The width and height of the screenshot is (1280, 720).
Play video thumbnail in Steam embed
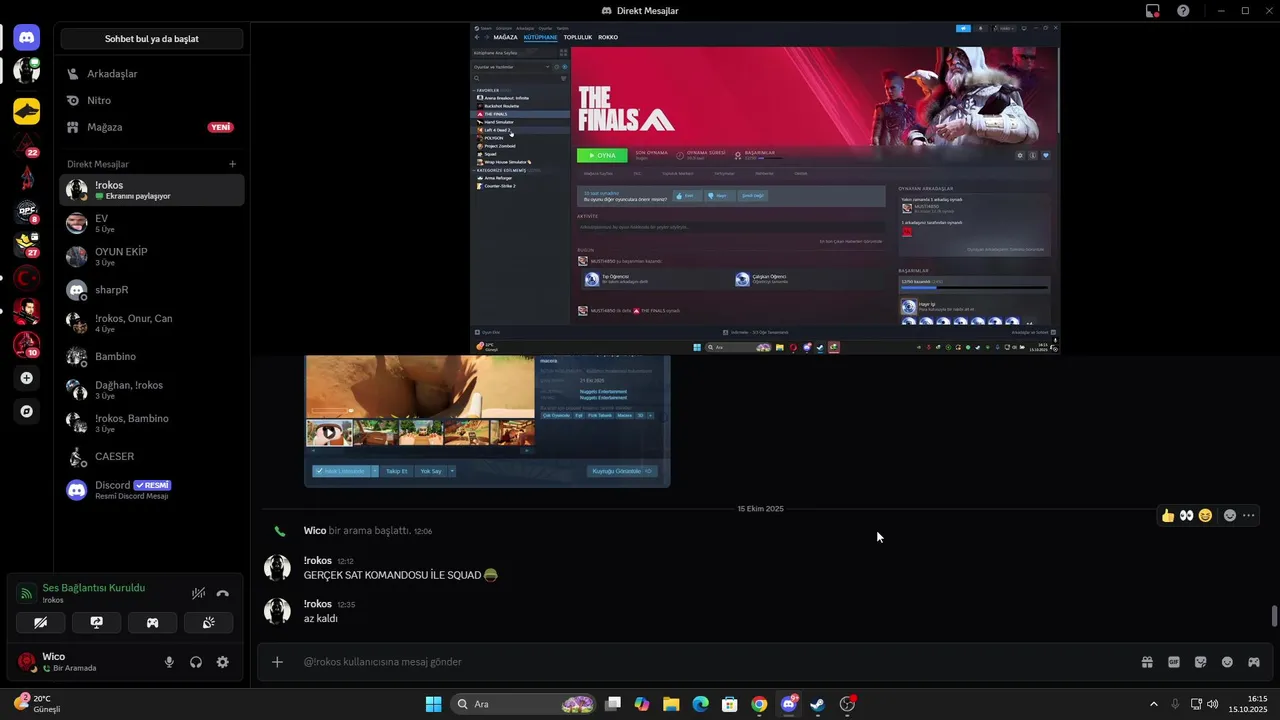tap(329, 433)
